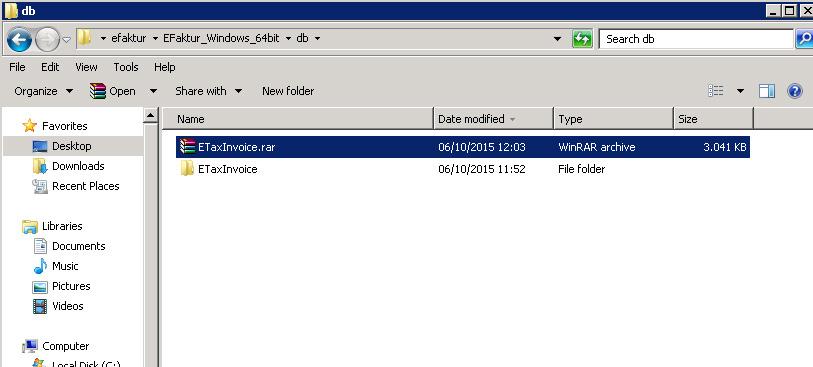Navigate to efaktur in breadcrumb path
Screen dimensions: 813x367
pos(128,38)
